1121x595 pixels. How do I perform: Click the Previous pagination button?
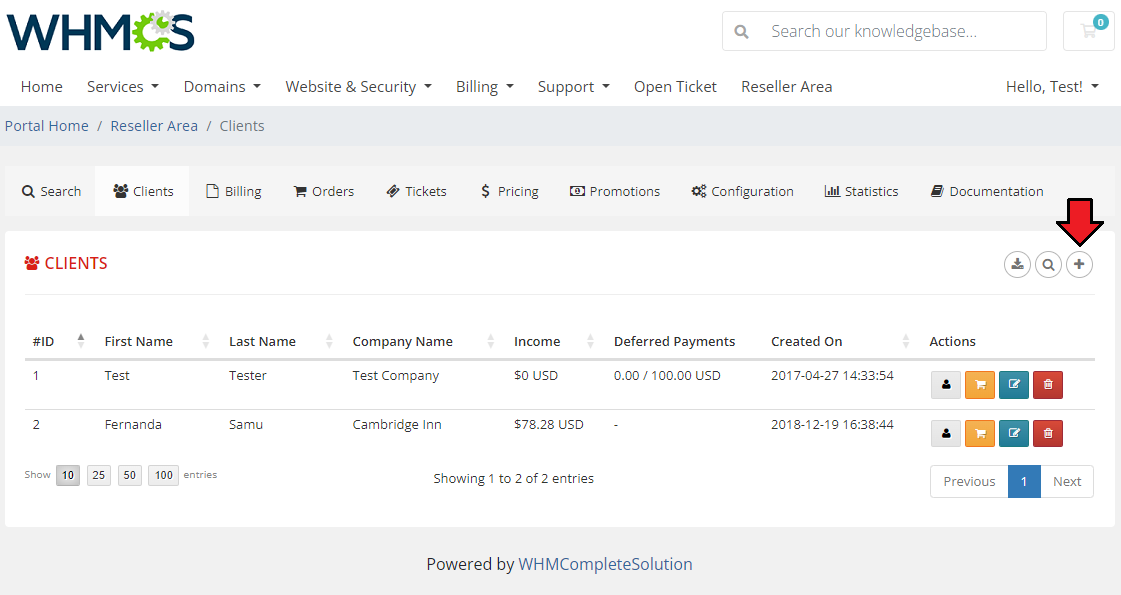point(969,481)
